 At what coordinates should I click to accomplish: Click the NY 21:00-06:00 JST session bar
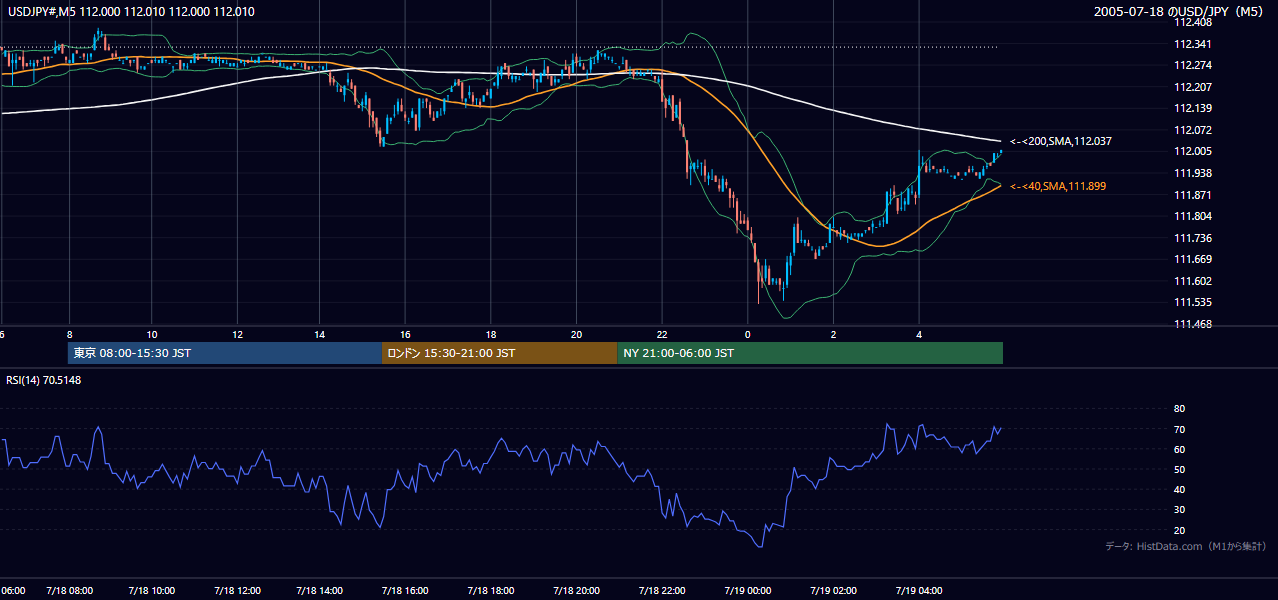point(810,353)
